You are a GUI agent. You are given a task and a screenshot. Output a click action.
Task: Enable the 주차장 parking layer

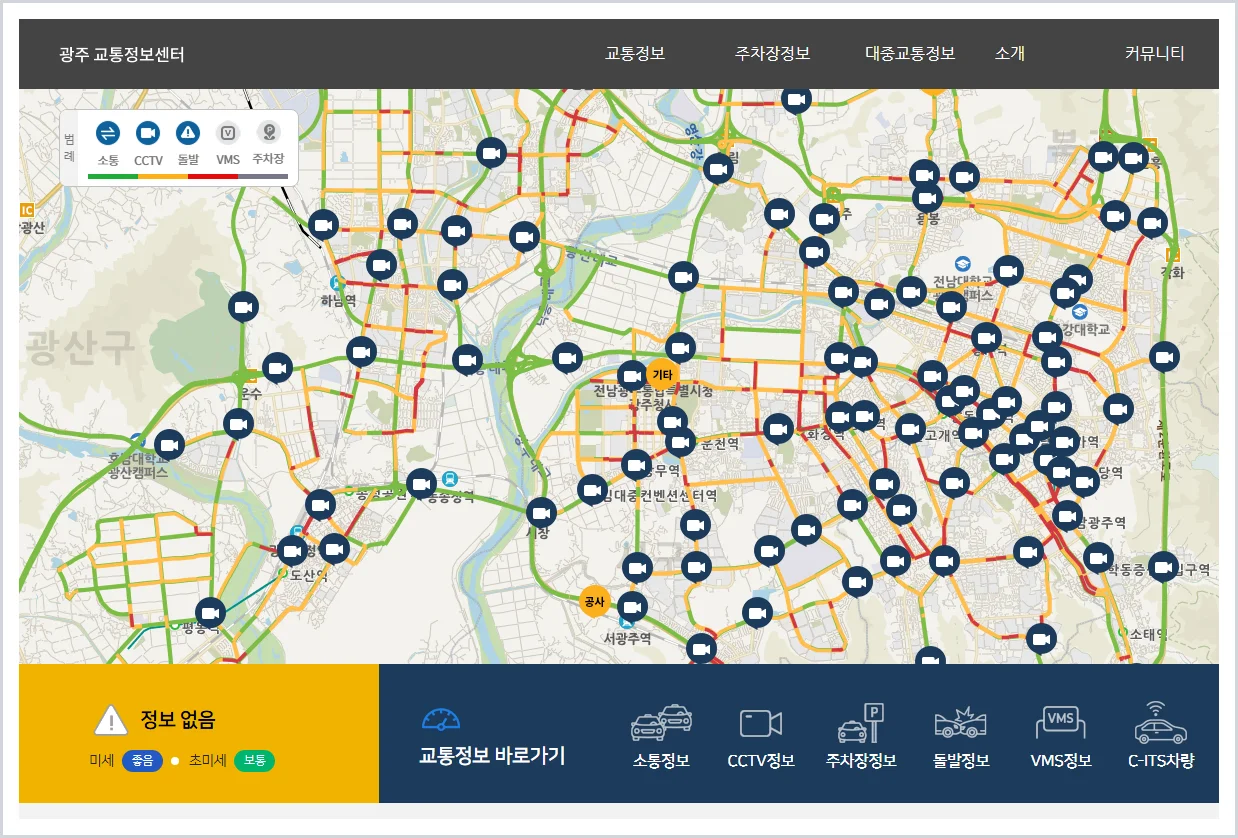pos(268,133)
